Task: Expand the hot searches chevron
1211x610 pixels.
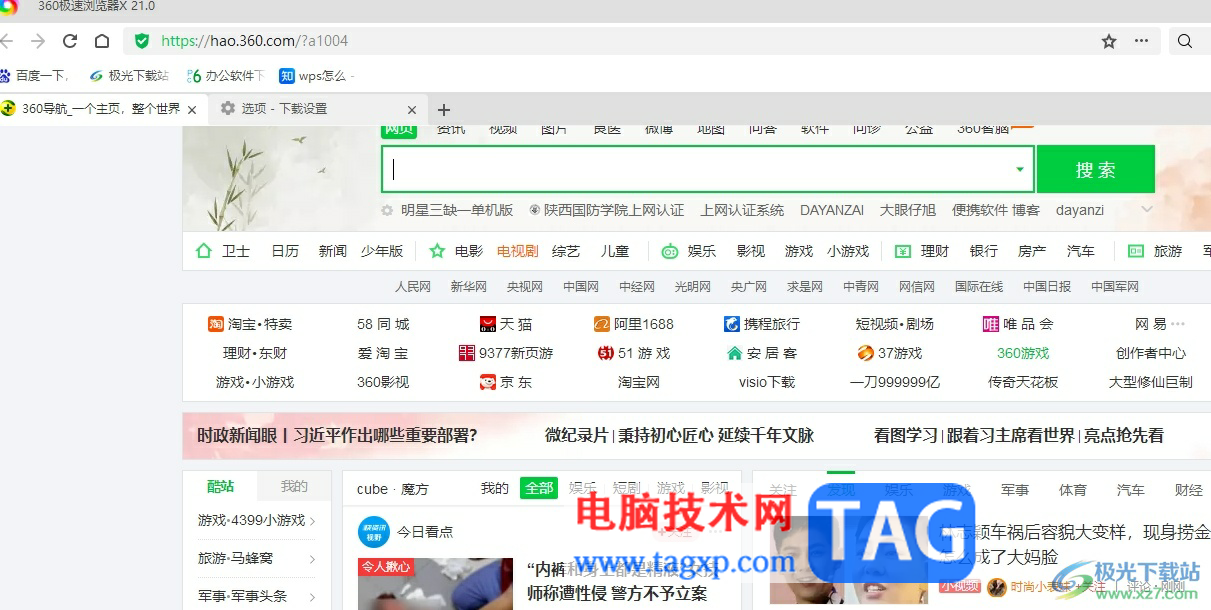Action: click(1147, 210)
